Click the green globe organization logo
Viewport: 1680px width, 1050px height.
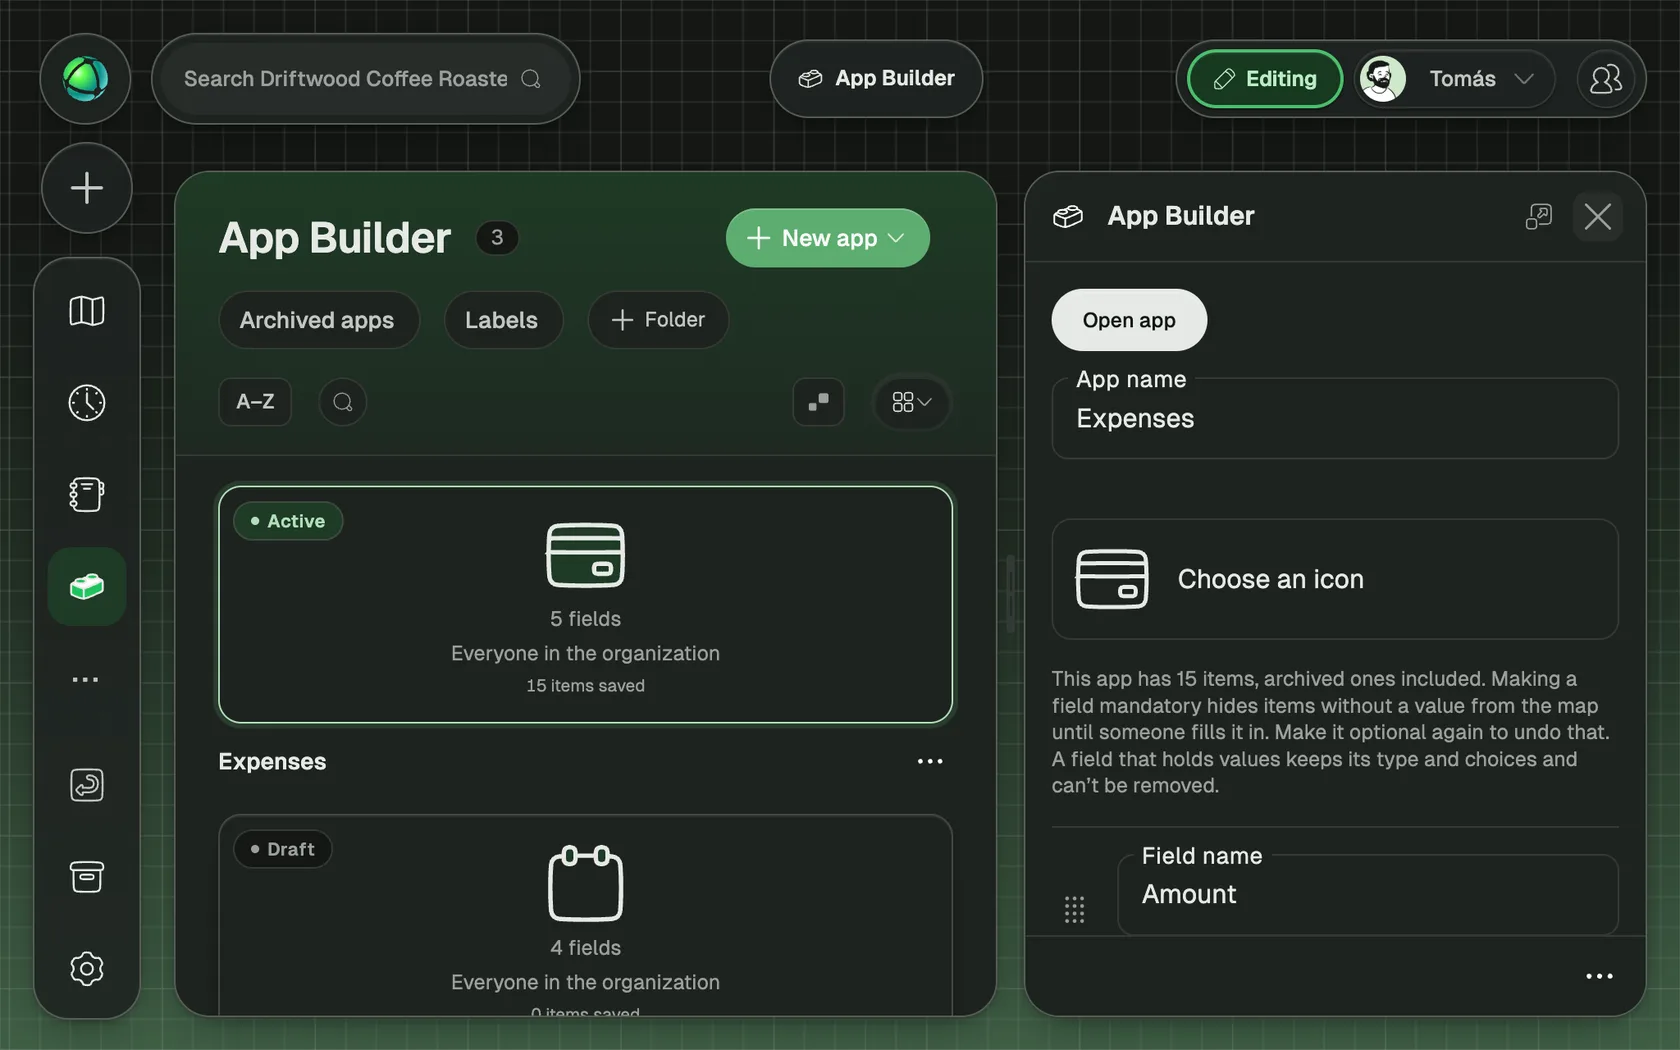click(x=85, y=79)
